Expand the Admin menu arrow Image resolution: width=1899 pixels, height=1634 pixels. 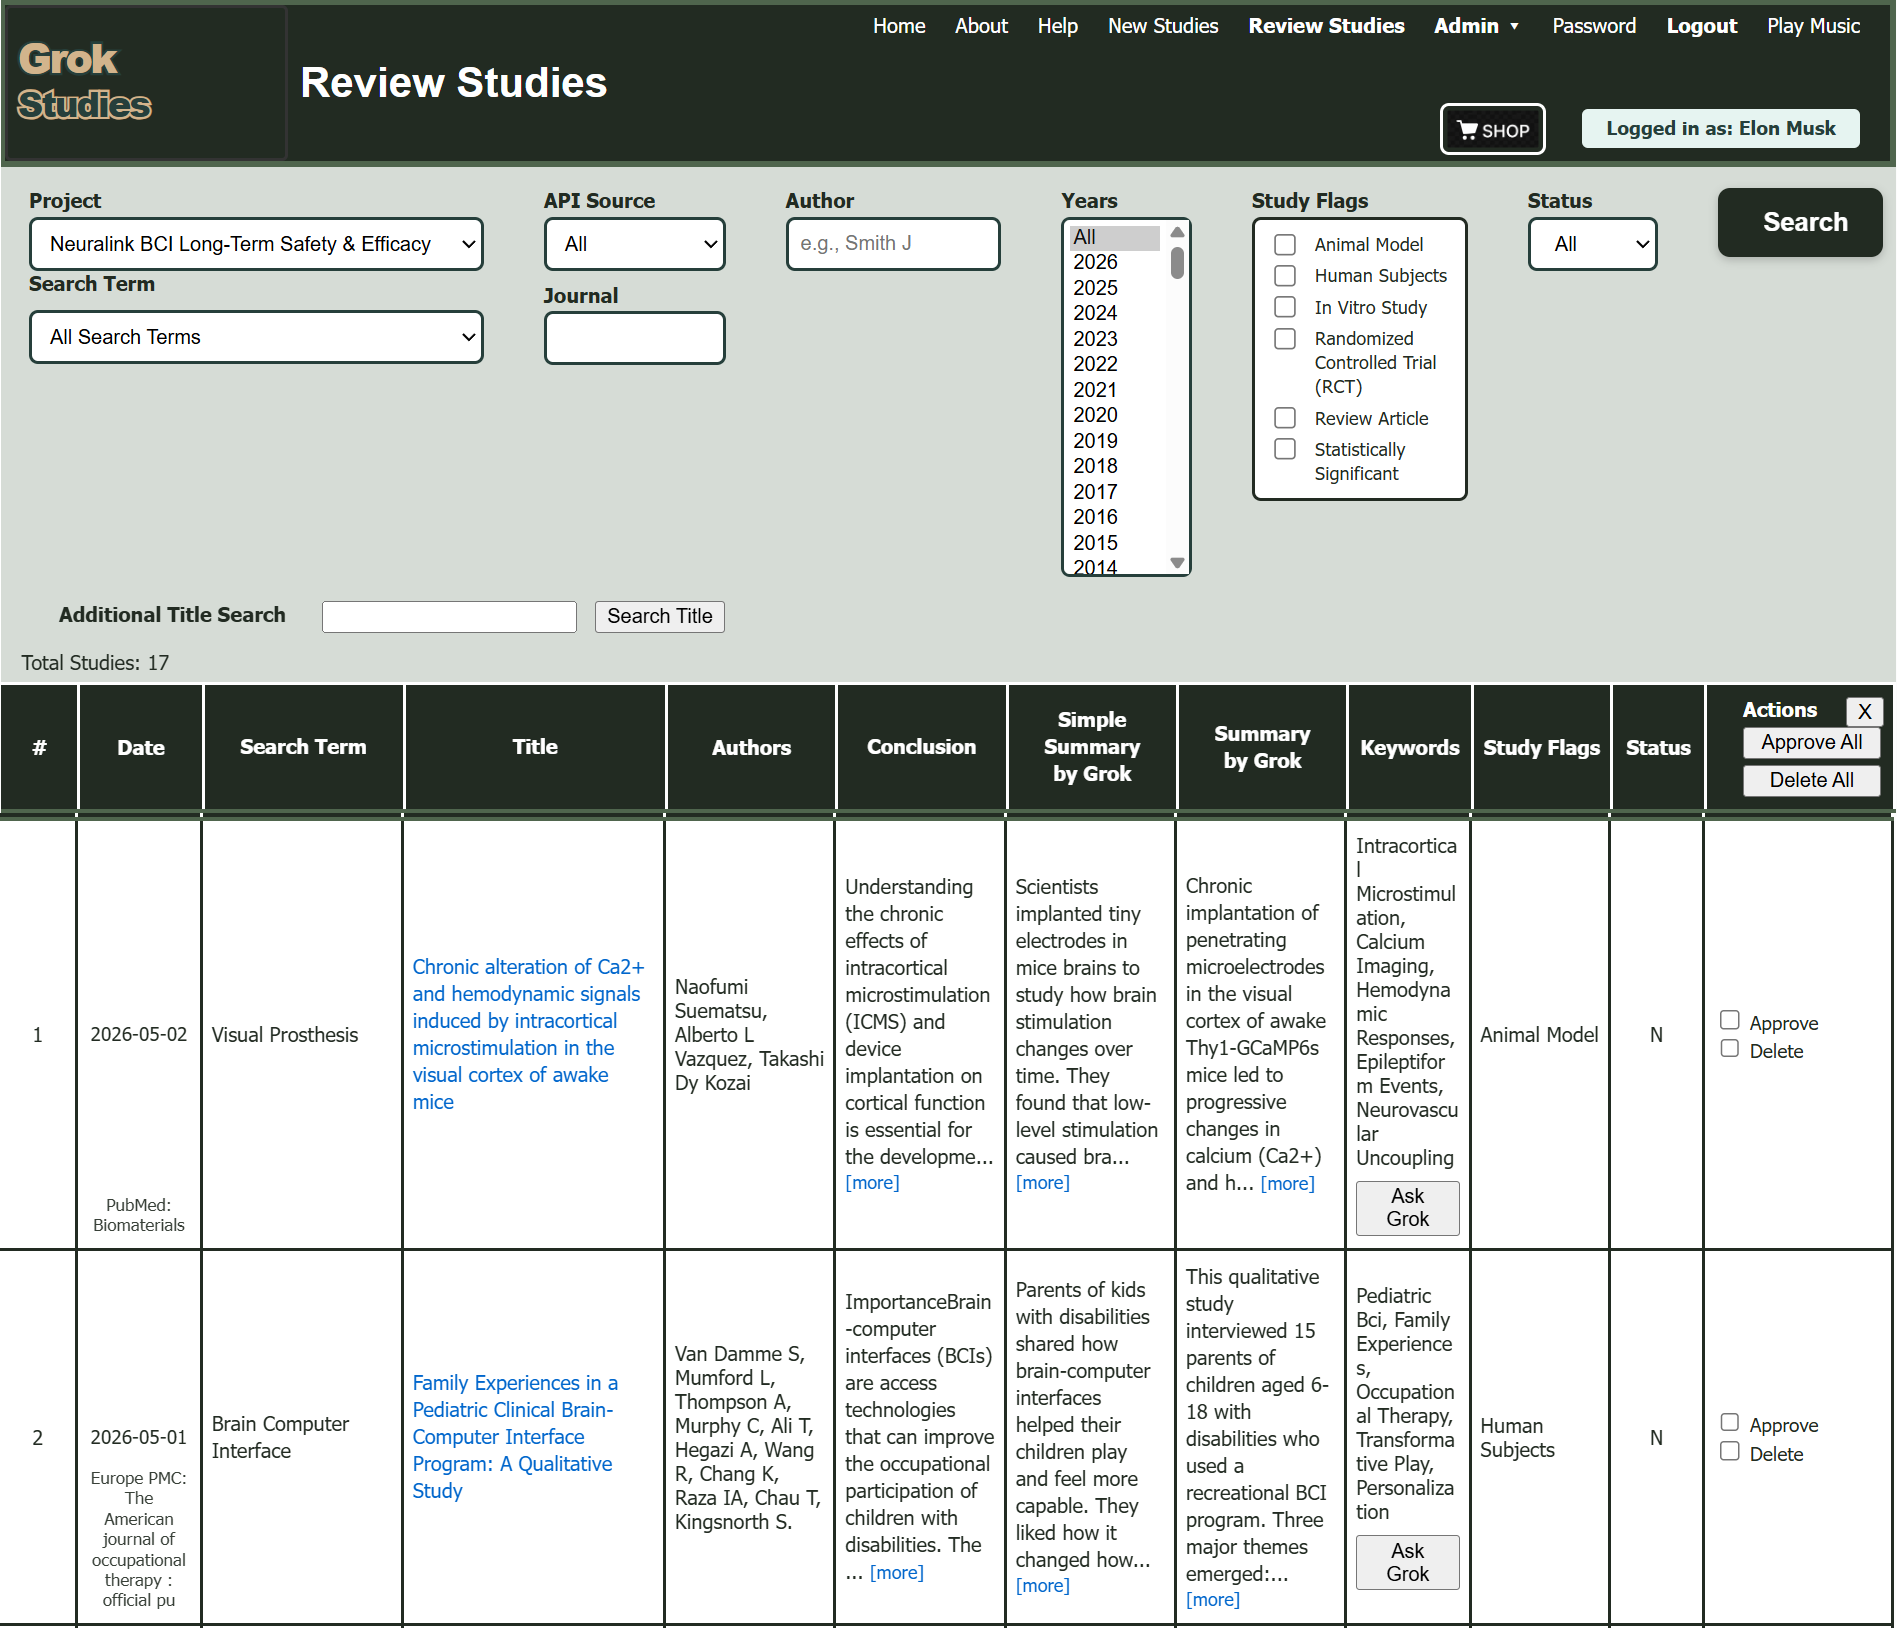[1514, 26]
